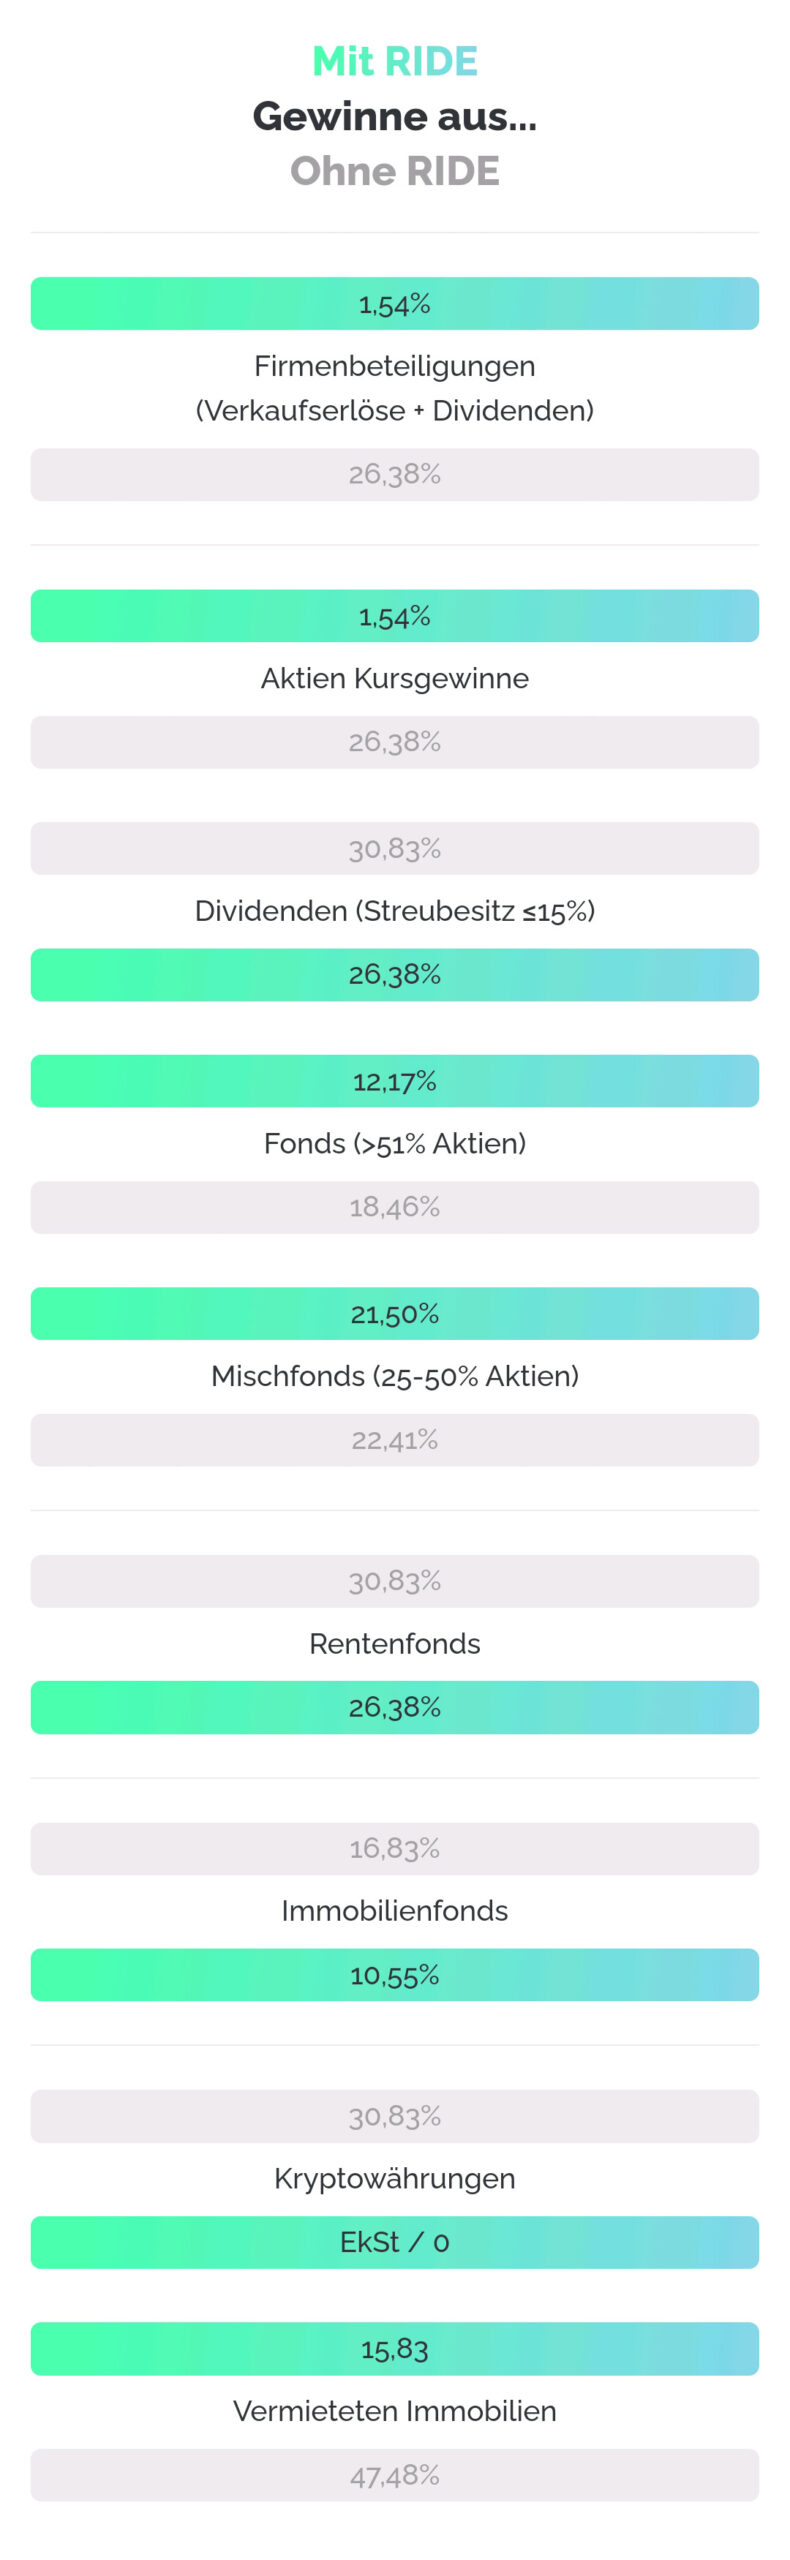The image size is (790, 2560).
Task: Click the Aktien Kursgewinne label
Action: tap(395, 679)
